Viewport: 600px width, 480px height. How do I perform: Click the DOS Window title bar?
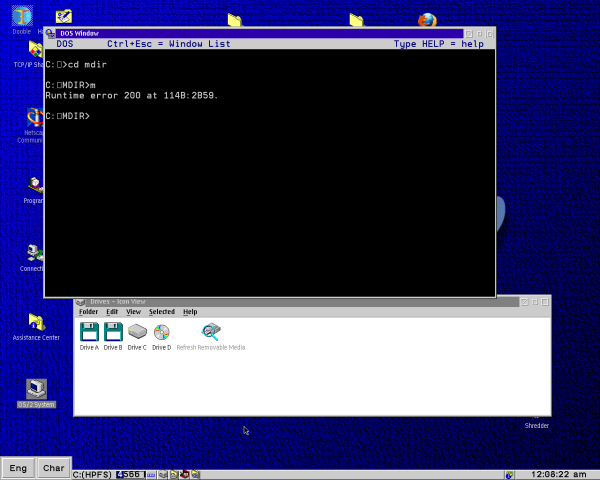260,33
